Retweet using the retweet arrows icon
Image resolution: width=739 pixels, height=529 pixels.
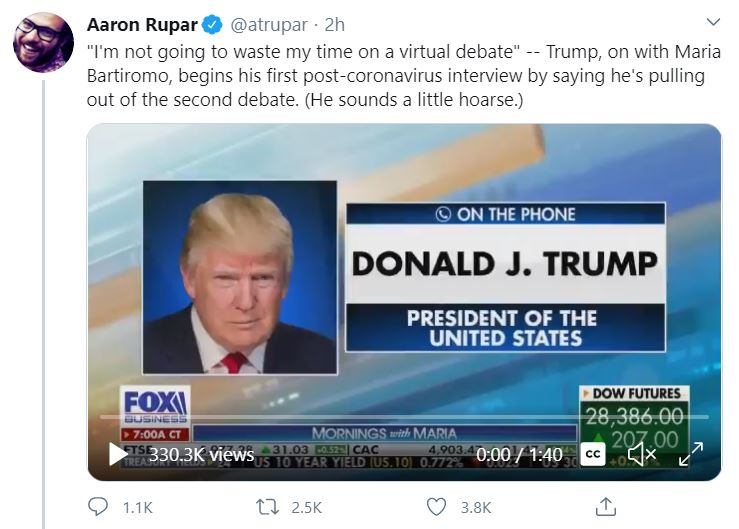pos(267,507)
